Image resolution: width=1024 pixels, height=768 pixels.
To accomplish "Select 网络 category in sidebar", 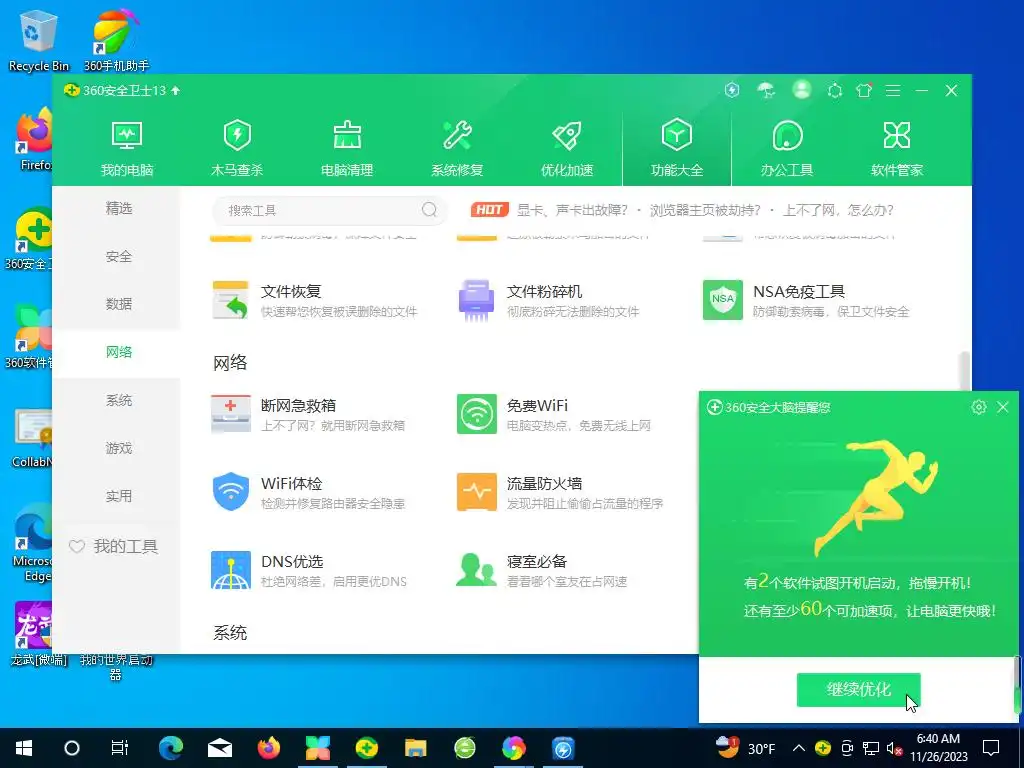I will [119, 352].
